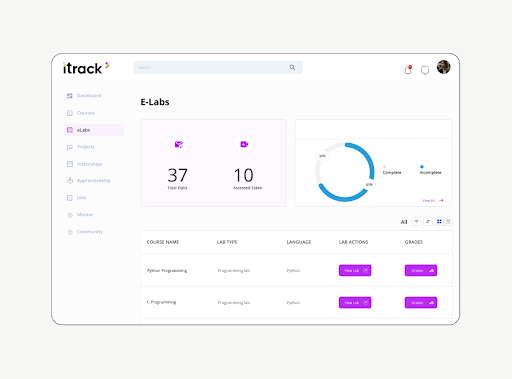The width and height of the screenshot is (512, 379).
Task: Click the LANGUAGE column header
Action: click(299, 242)
